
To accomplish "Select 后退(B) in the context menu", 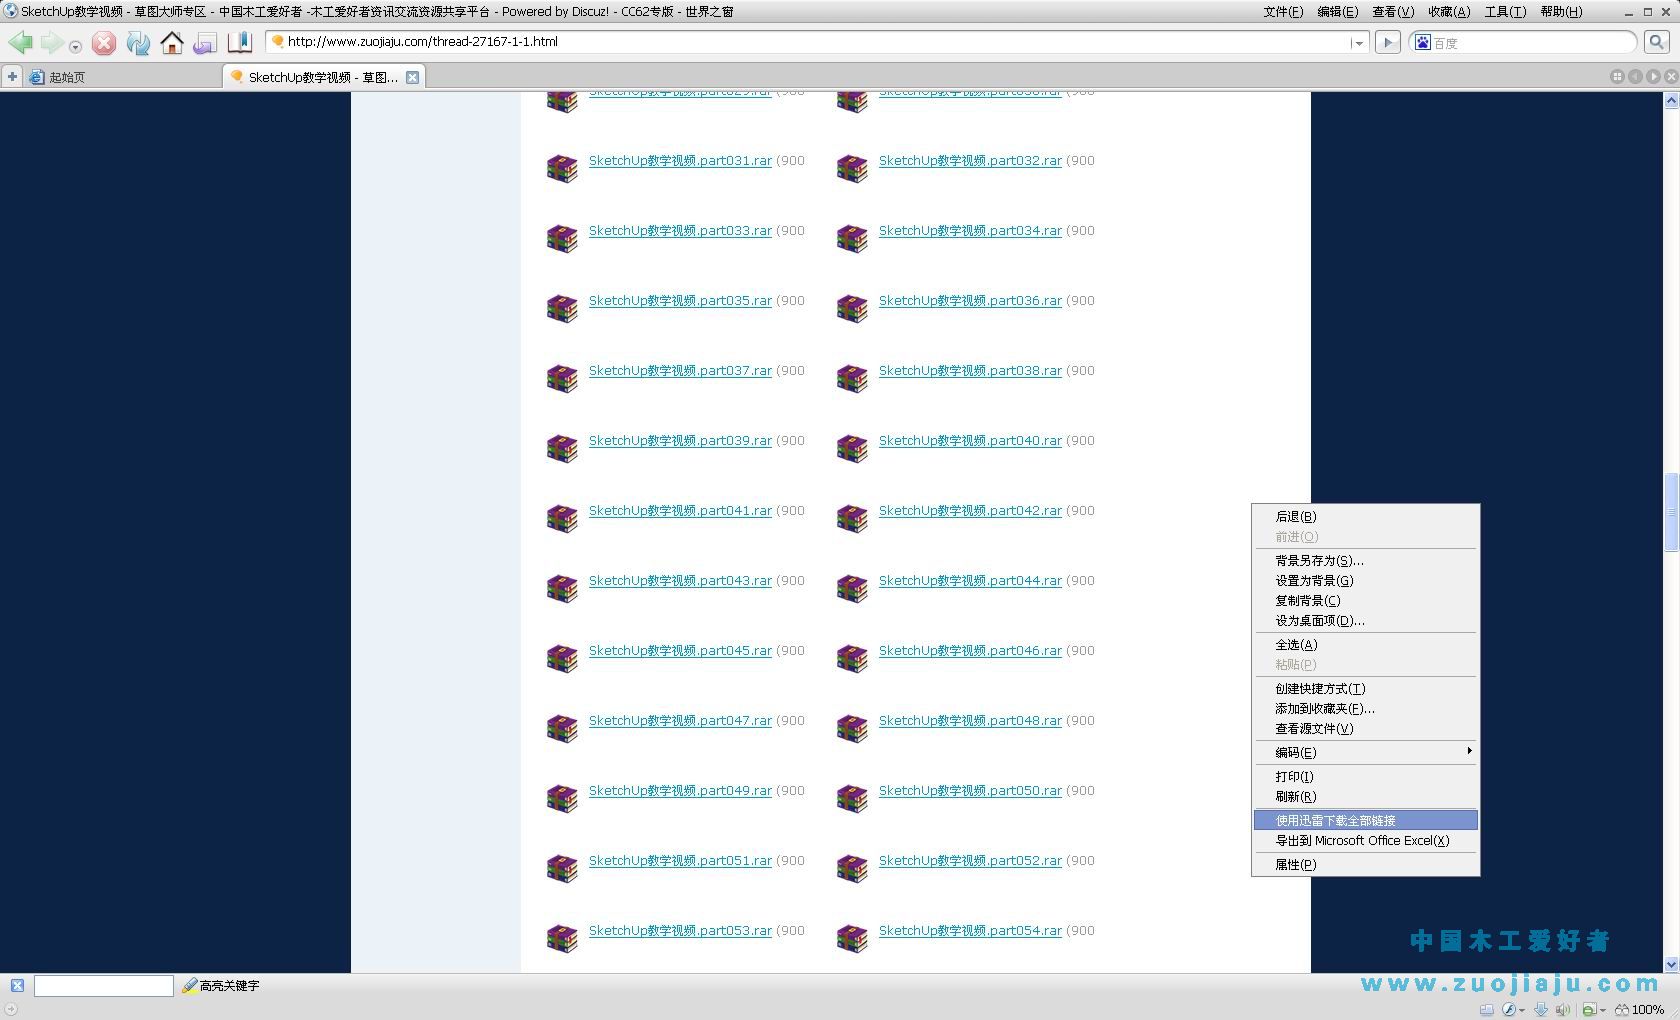I will click(x=1365, y=517).
